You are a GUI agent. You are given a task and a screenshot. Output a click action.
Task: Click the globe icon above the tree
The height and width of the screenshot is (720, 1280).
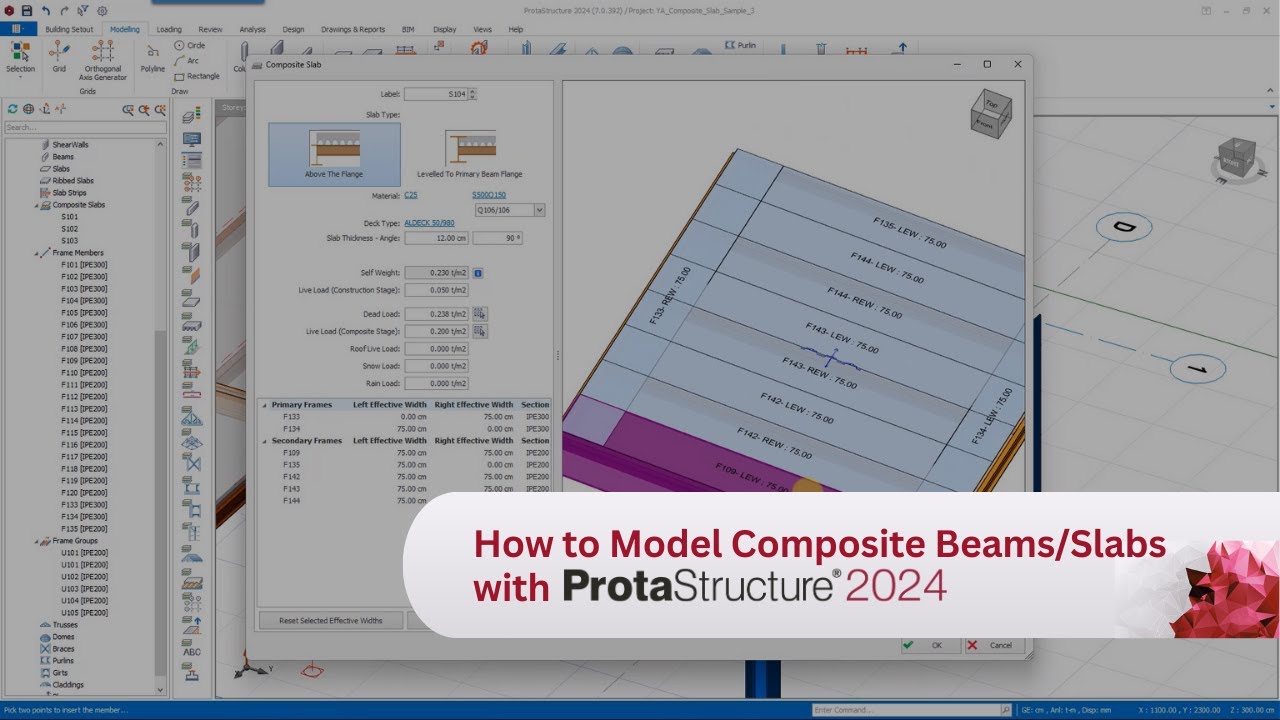point(28,109)
